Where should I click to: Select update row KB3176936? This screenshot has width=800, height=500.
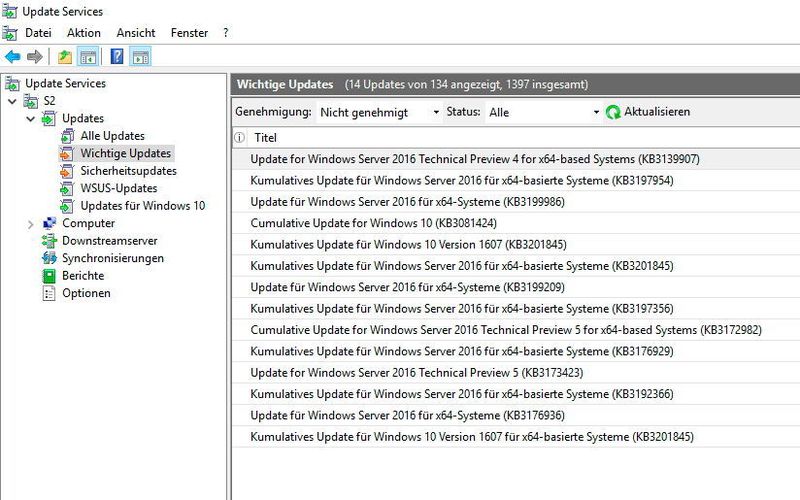coord(516,416)
